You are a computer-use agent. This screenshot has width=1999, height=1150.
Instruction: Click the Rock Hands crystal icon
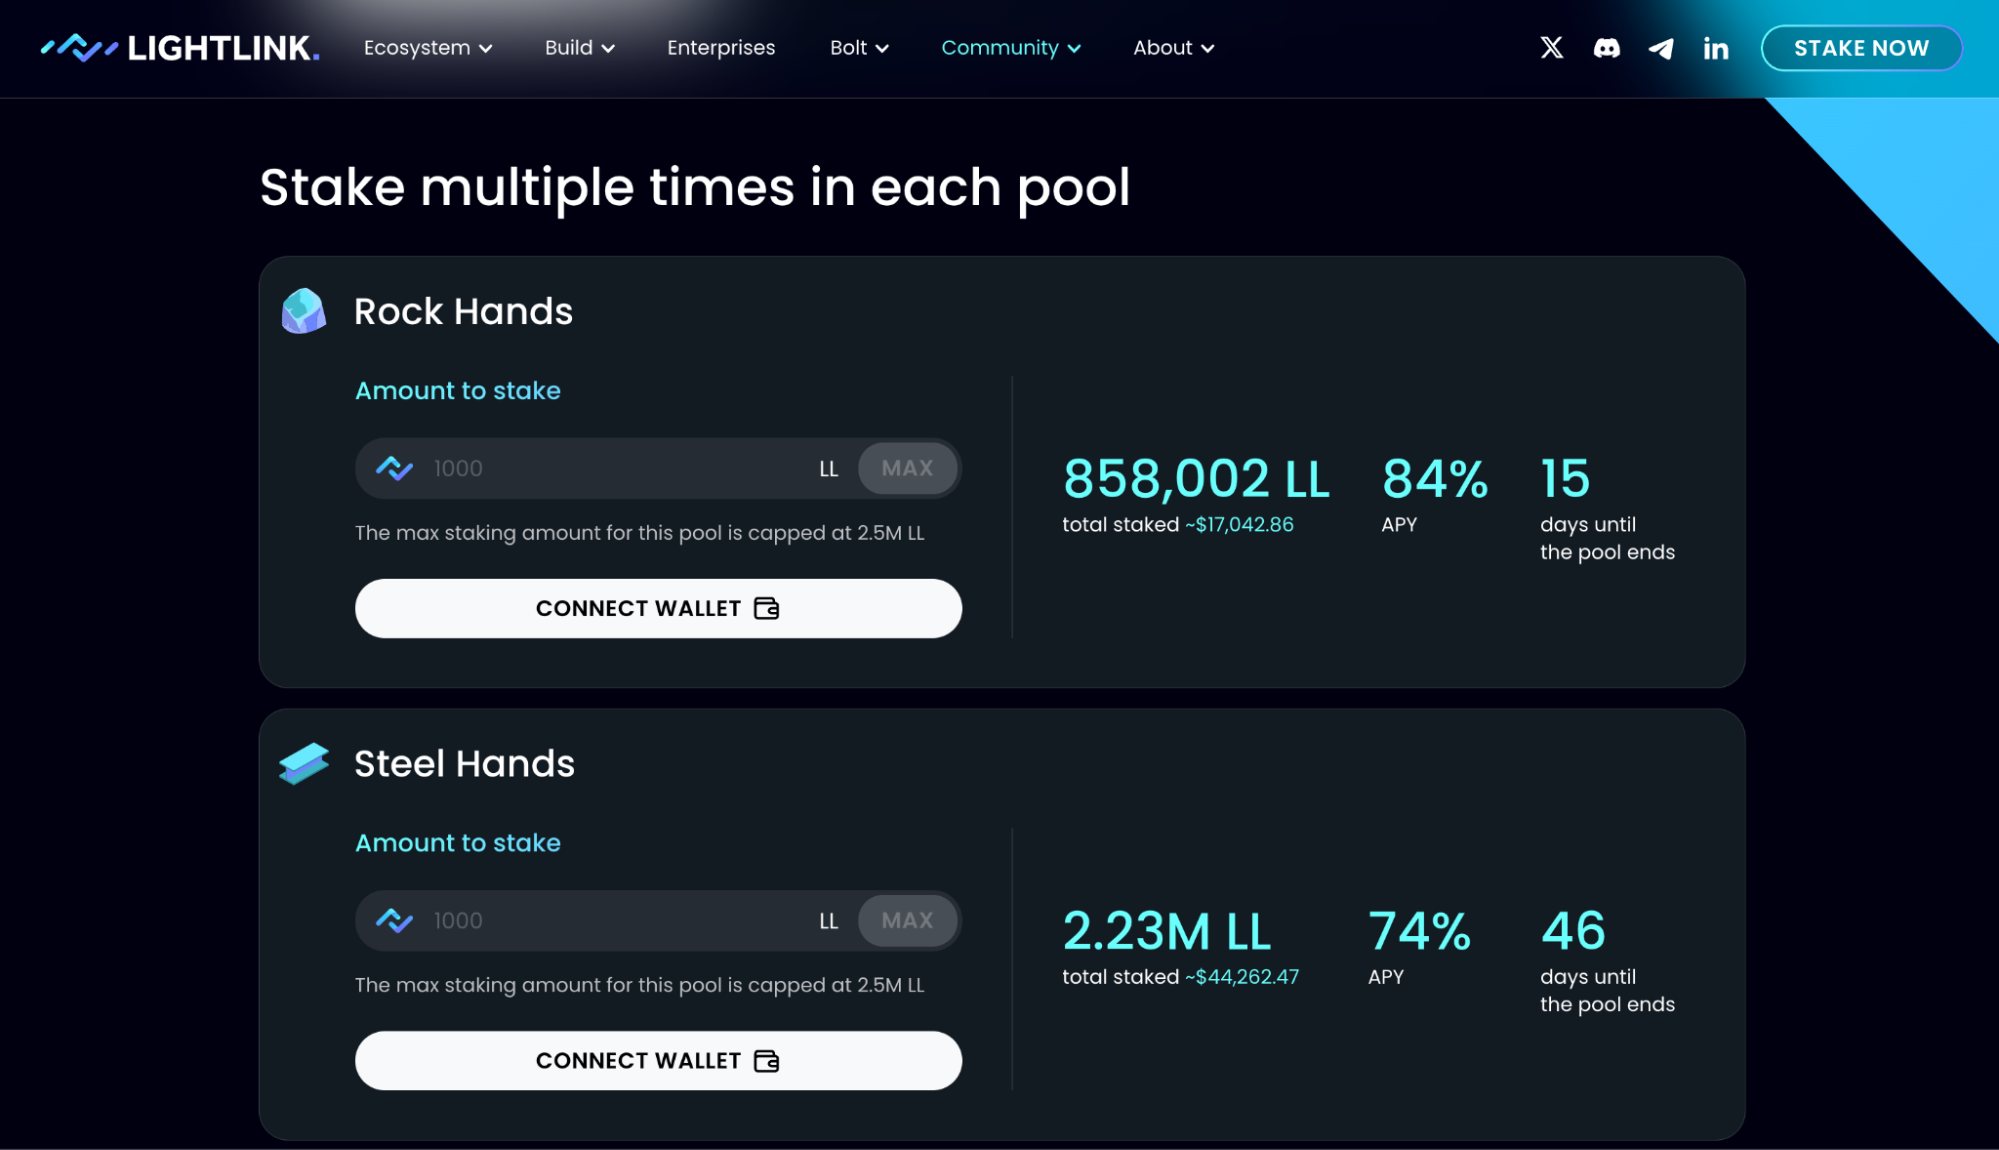coord(304,311)
